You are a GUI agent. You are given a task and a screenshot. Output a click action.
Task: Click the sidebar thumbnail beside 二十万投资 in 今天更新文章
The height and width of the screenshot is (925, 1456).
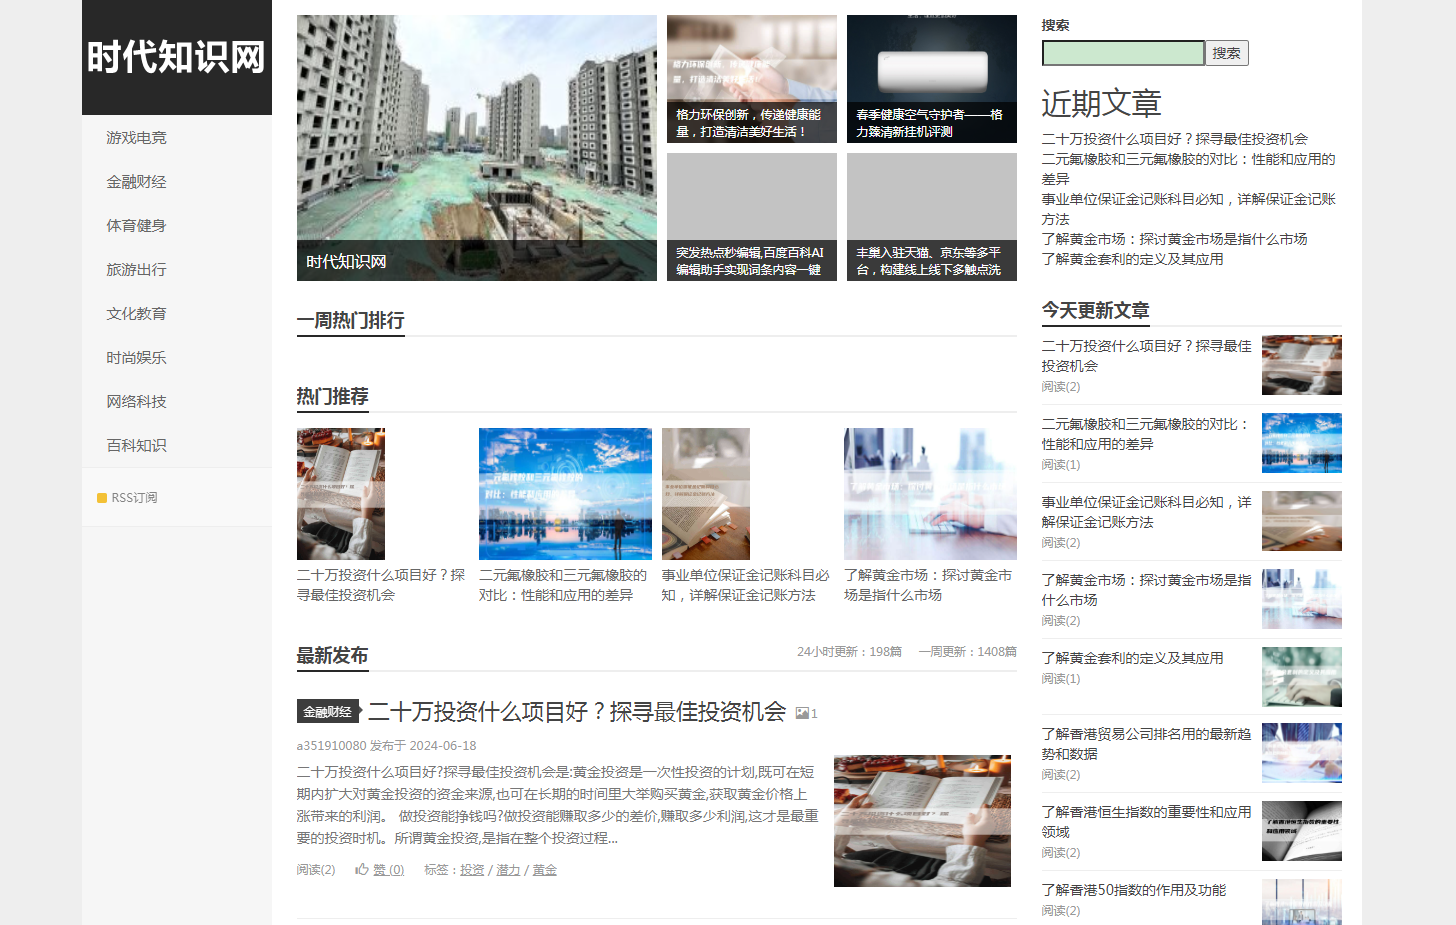pos(1302,365)
